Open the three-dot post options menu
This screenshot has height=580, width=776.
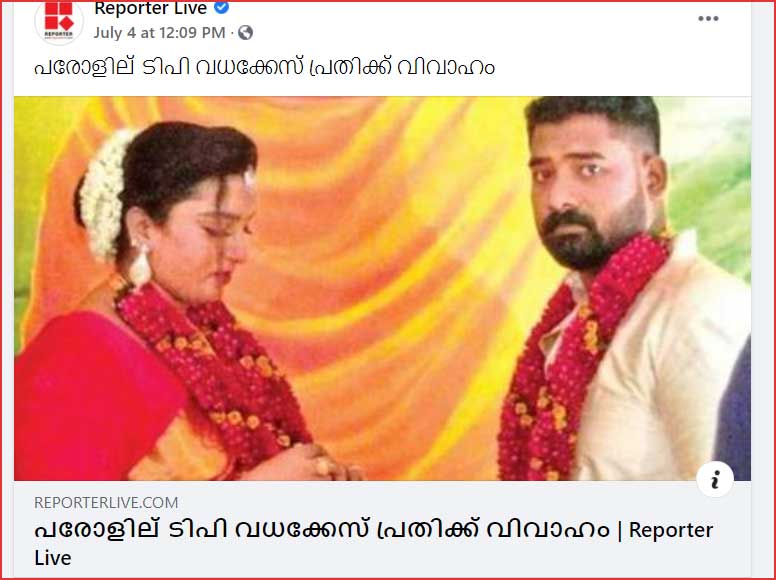(708, 19)
